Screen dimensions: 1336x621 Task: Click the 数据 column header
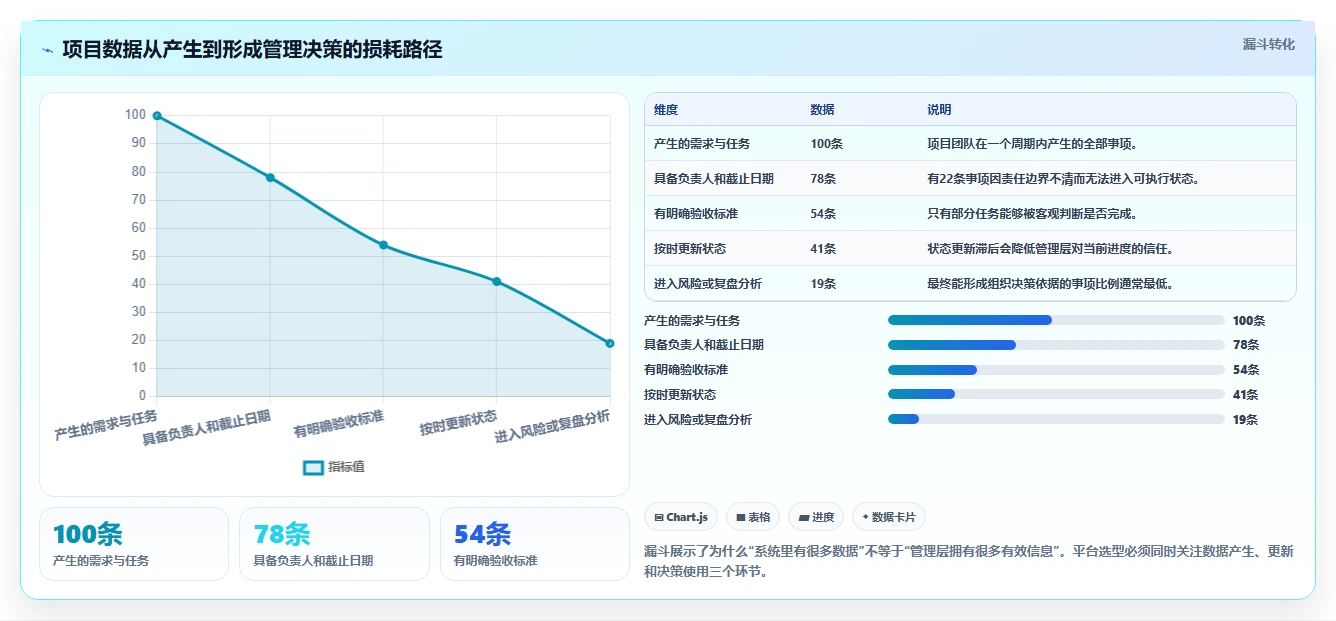(823, 110)
